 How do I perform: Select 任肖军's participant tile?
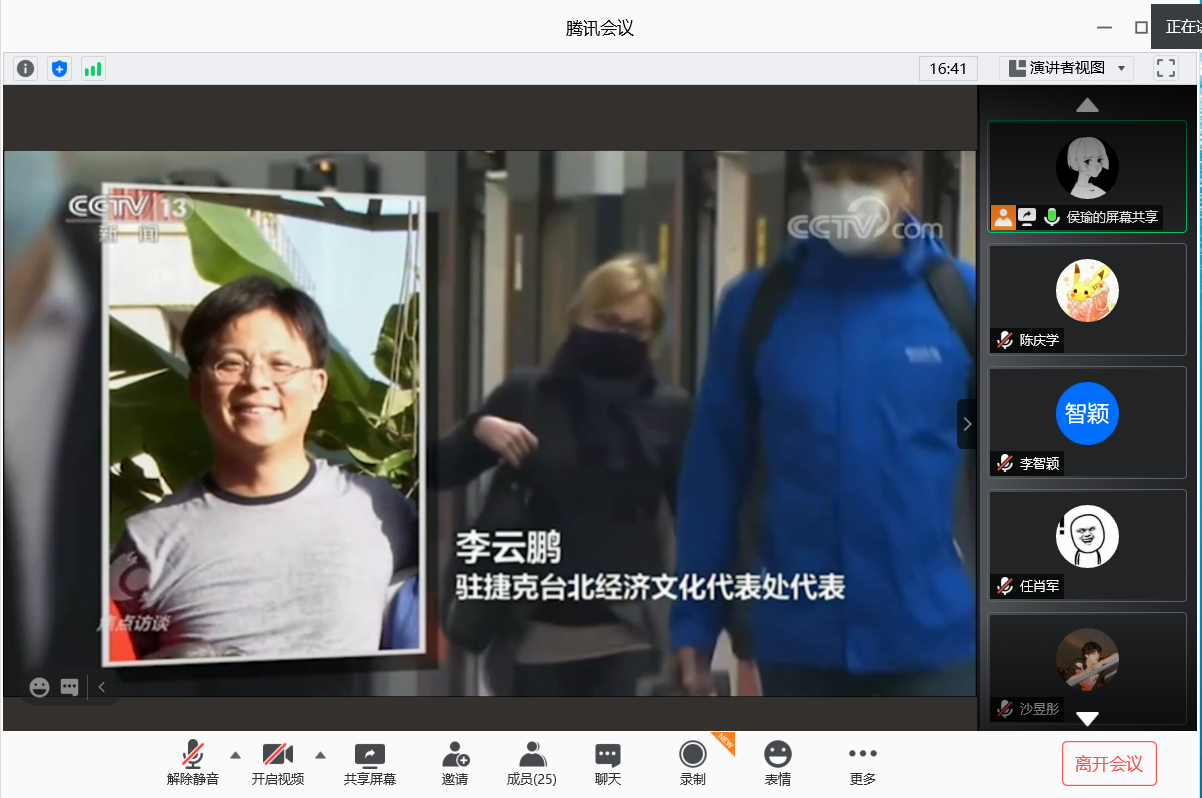[1087, 545]
